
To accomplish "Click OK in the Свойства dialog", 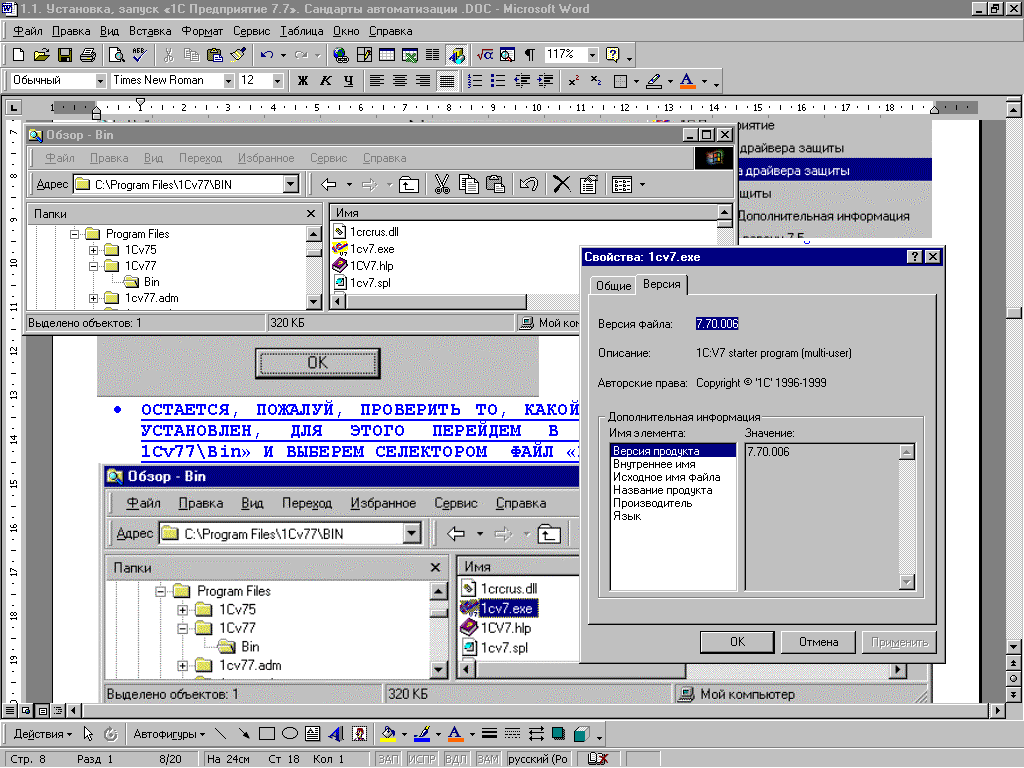I will pyautogui.click(x=737, y=642).
